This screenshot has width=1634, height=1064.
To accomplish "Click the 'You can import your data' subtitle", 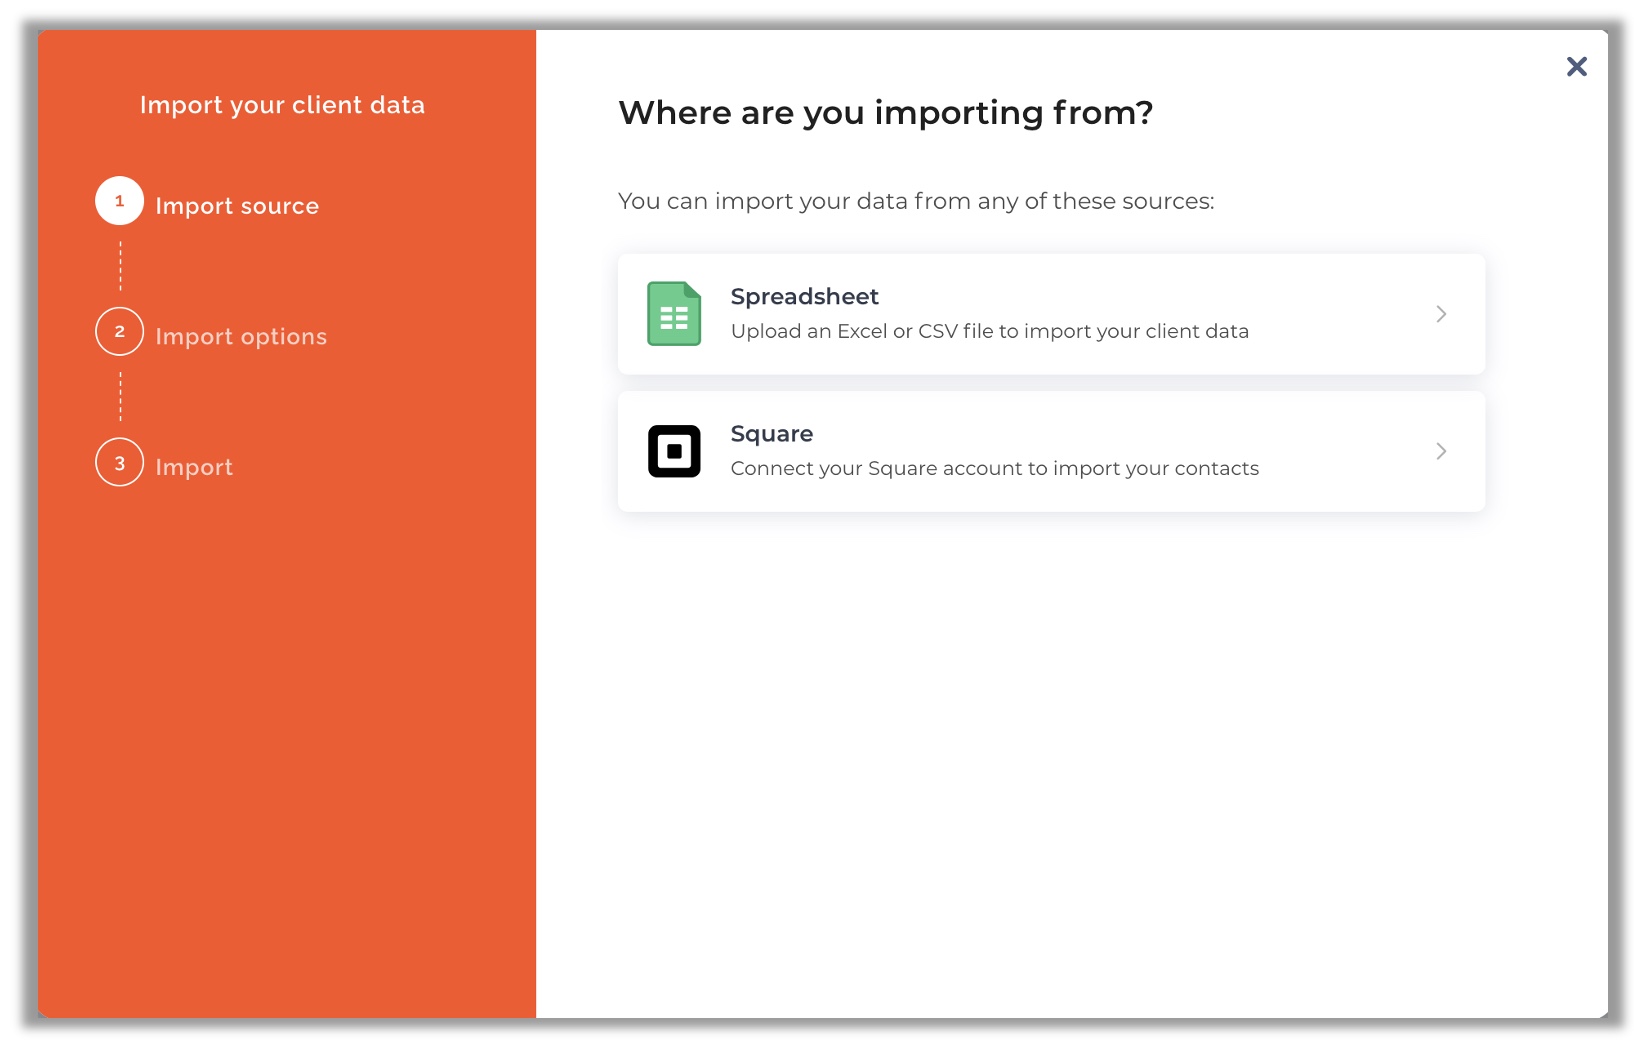I will coord(915,201).
